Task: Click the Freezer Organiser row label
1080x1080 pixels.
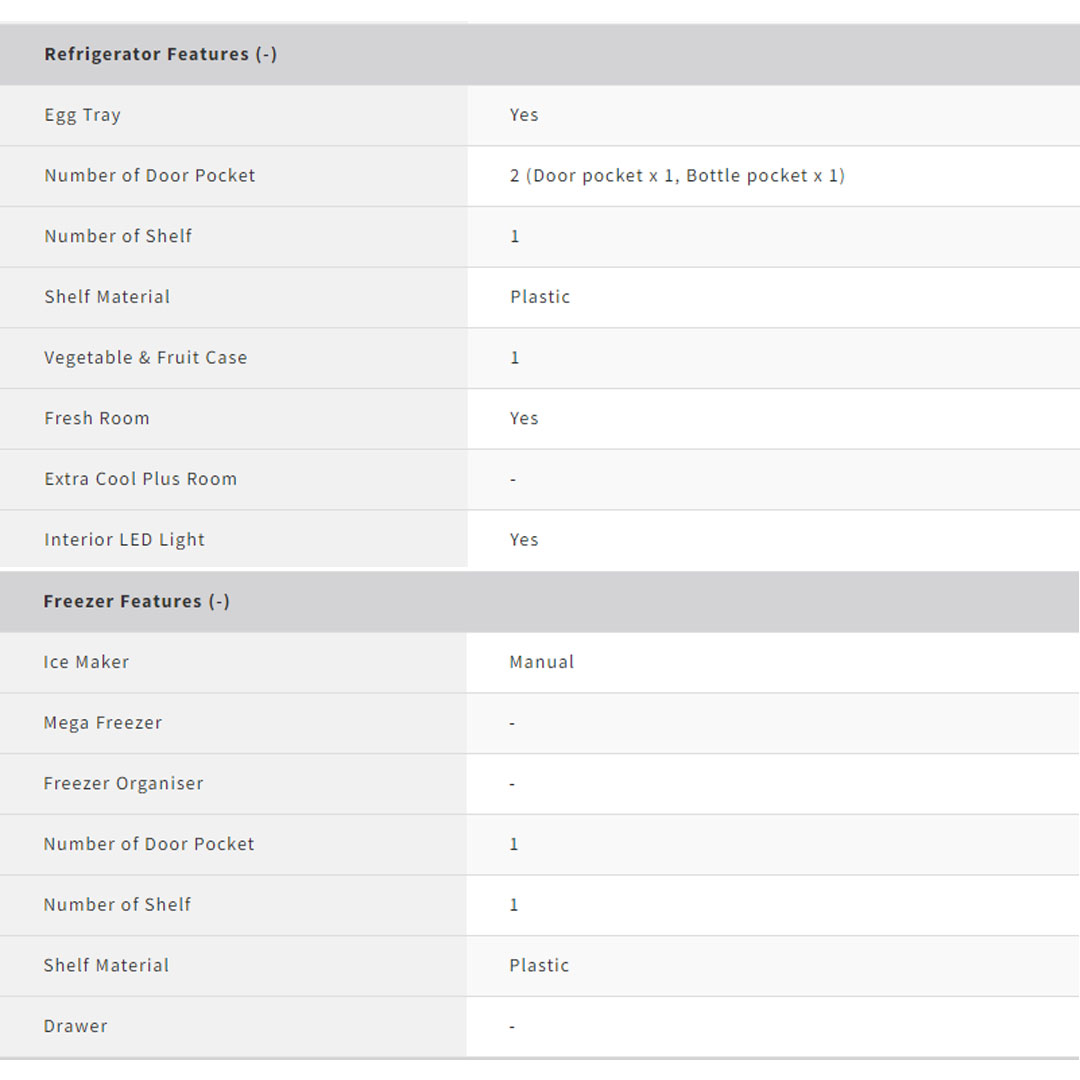Action: pos(123,784)
